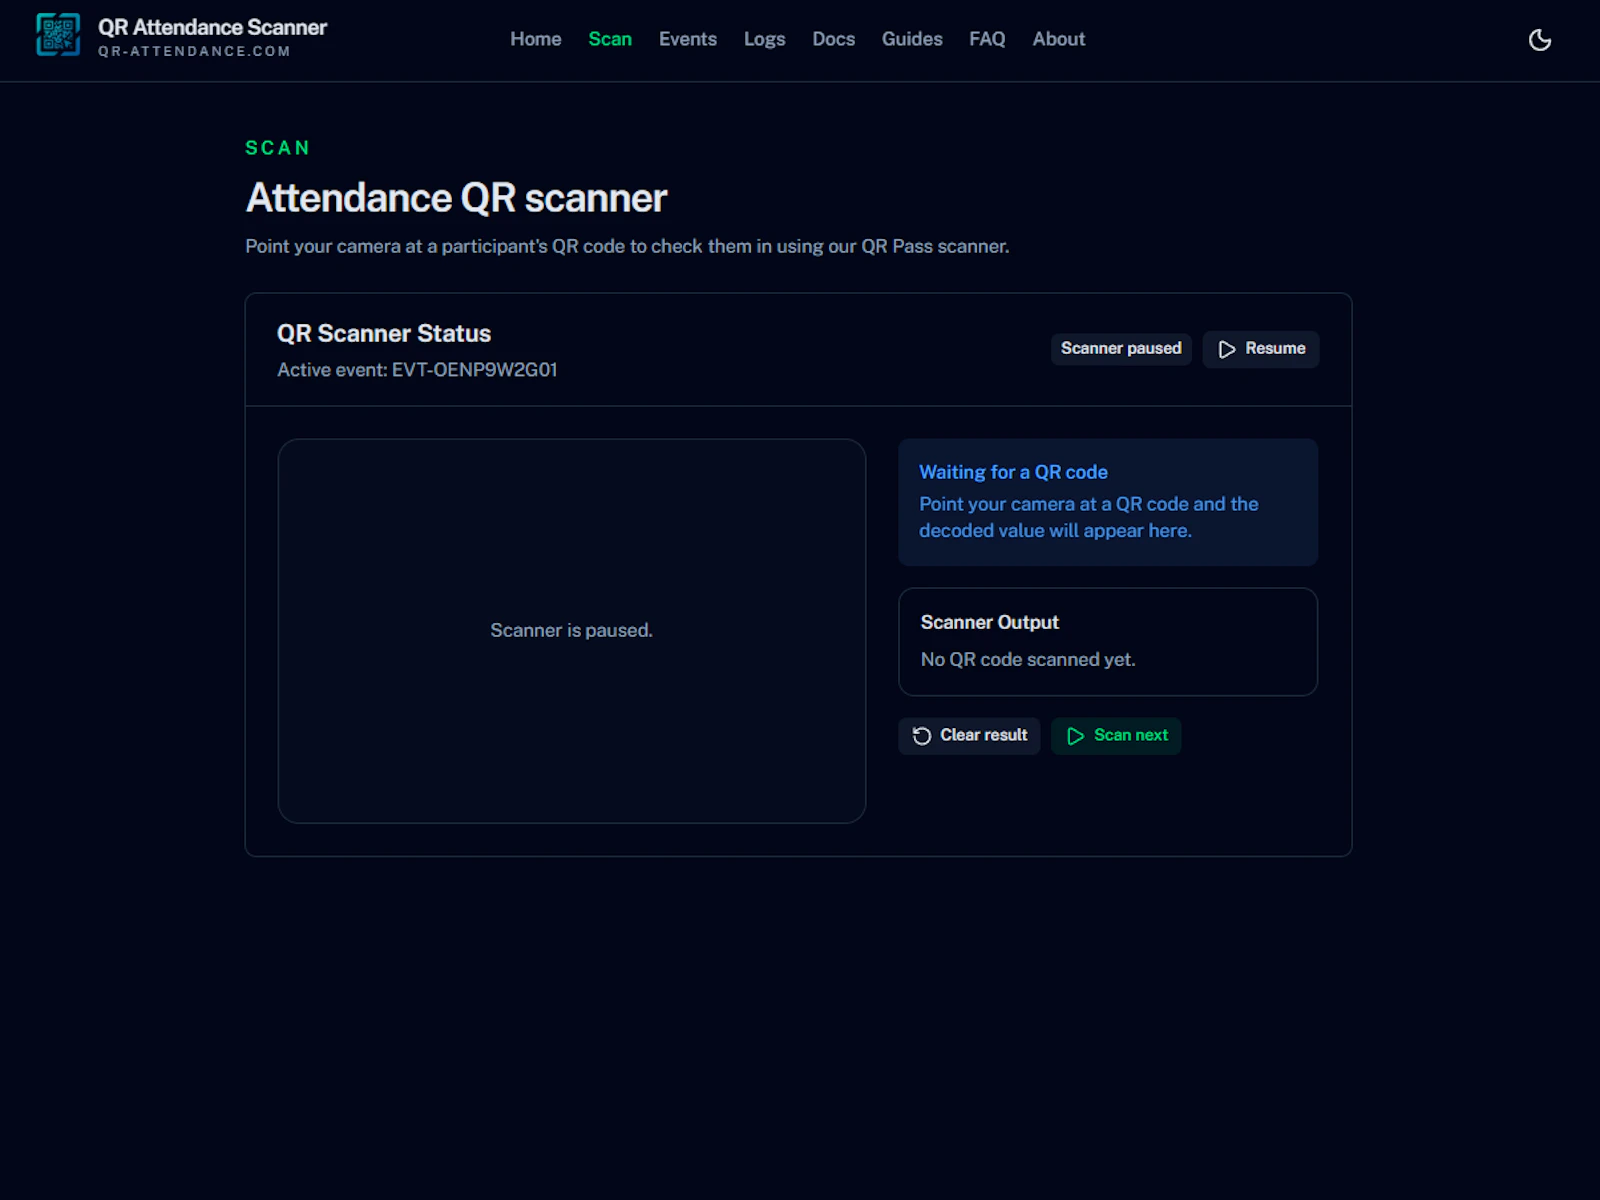Viewport: 1600px width, 1200px height.
Task: Click the No QR code scanned yet text
Action: click(x=1028, y=660)
